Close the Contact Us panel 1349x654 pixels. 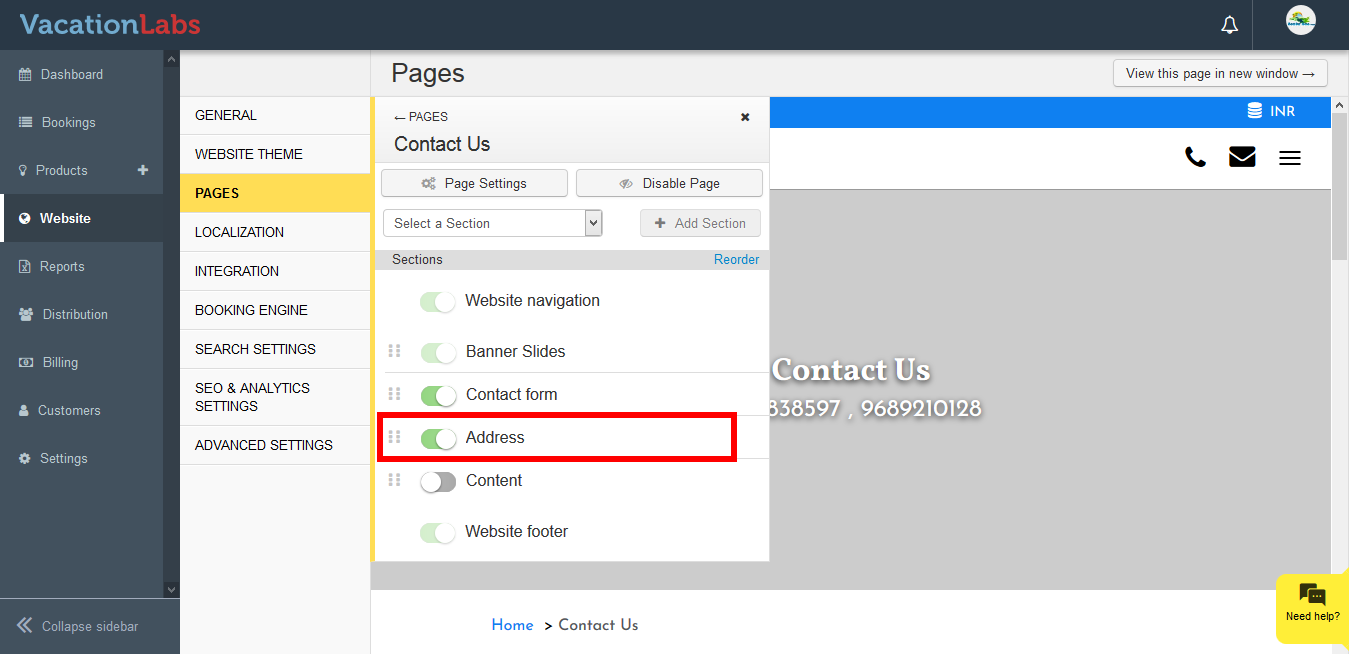click(745, 117)
